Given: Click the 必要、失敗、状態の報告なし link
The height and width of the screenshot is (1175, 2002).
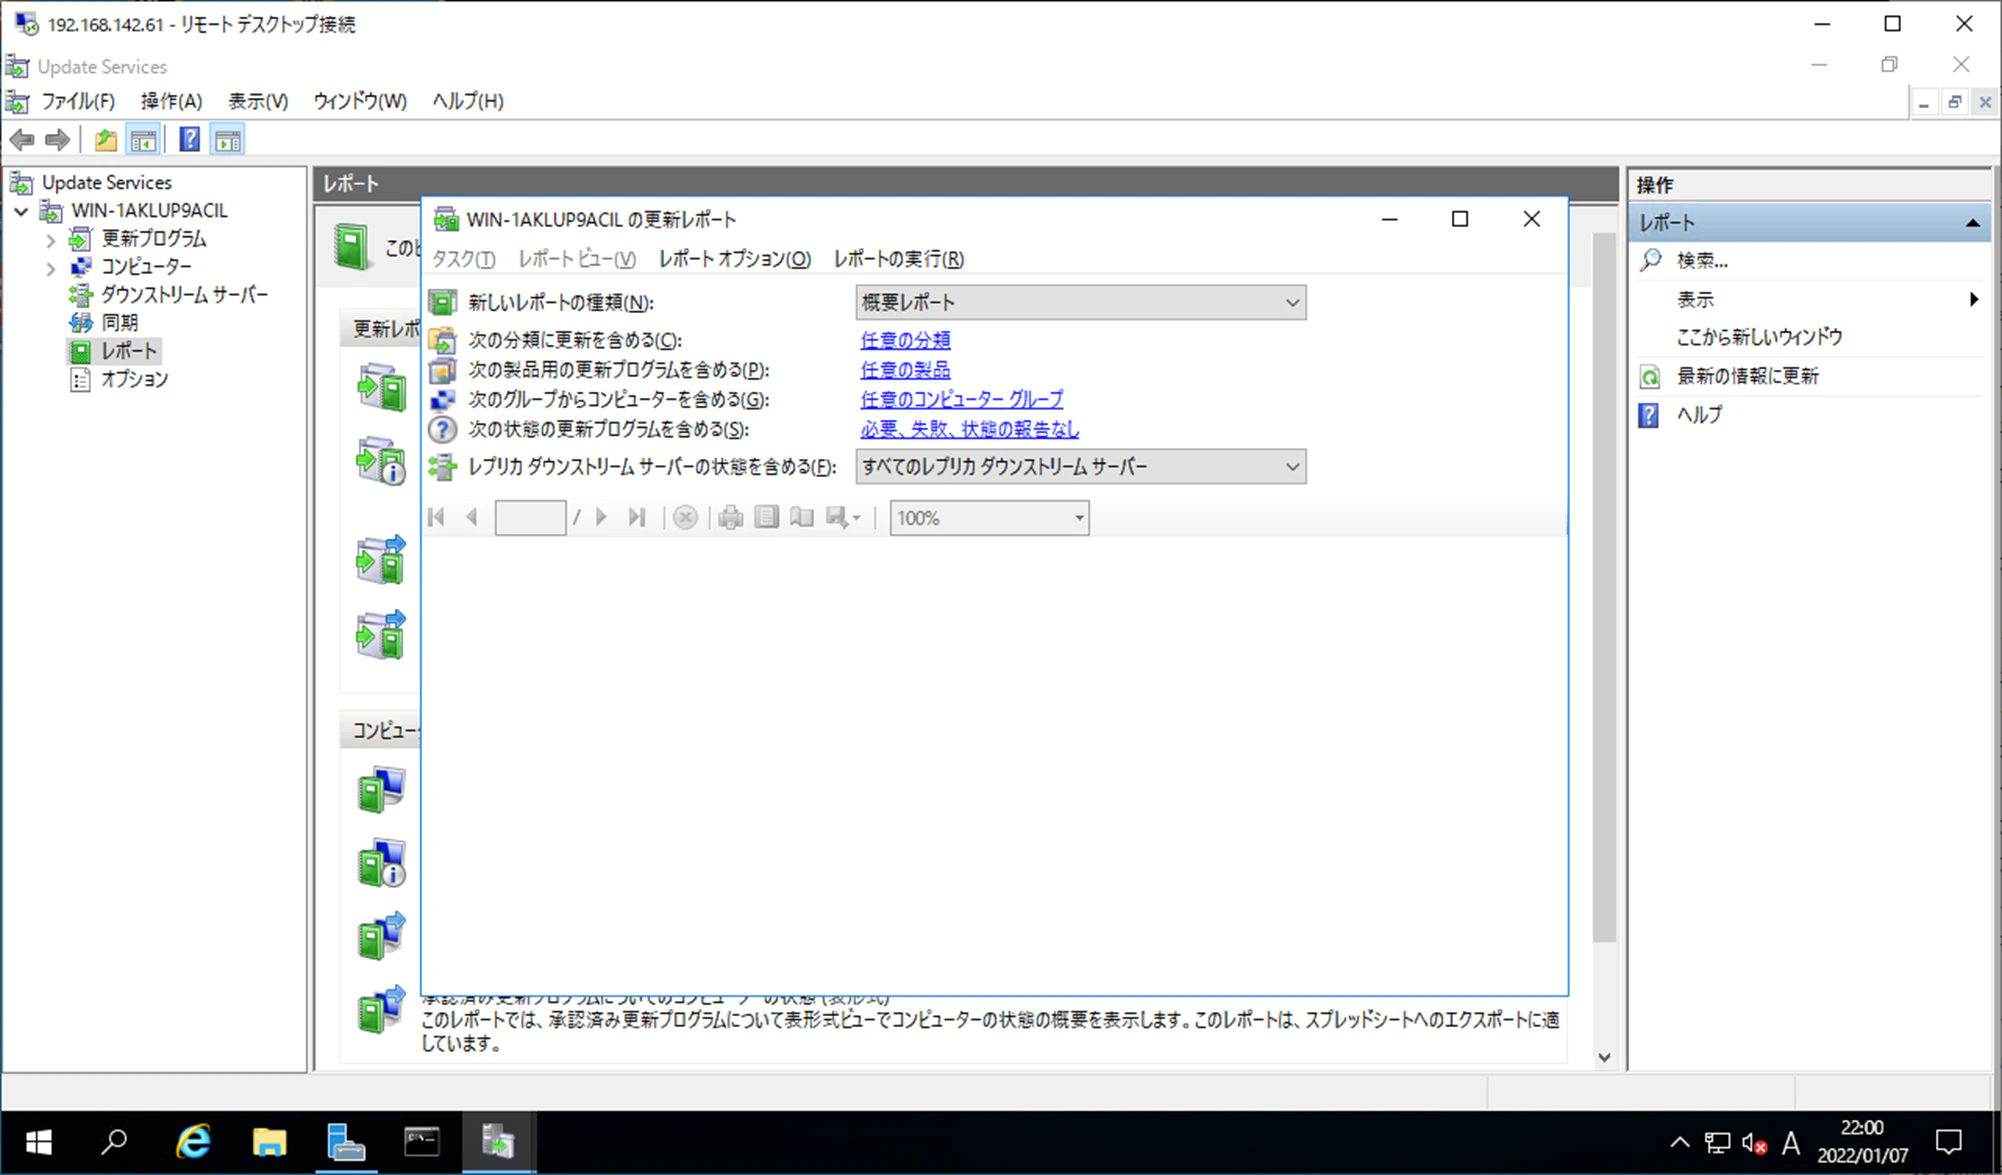Looking at the screenshot, I should coord(969,429).
